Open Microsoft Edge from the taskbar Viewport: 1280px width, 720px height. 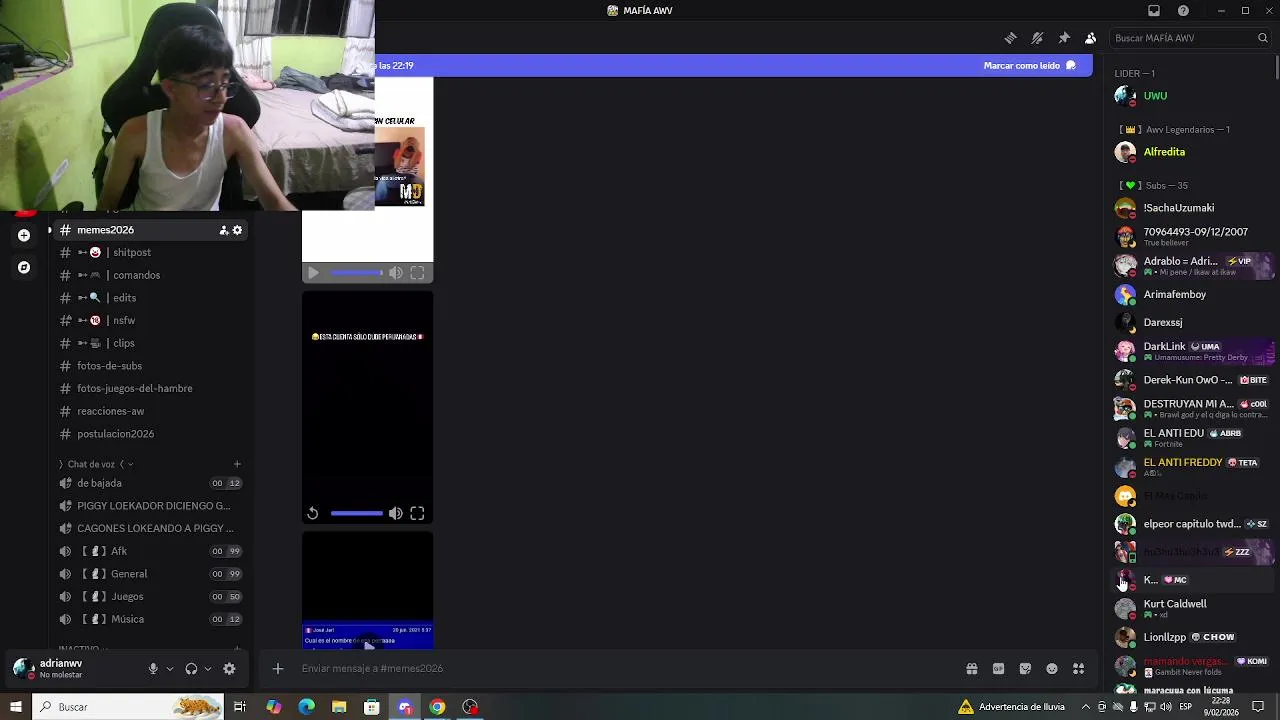[x=306, y=707]
